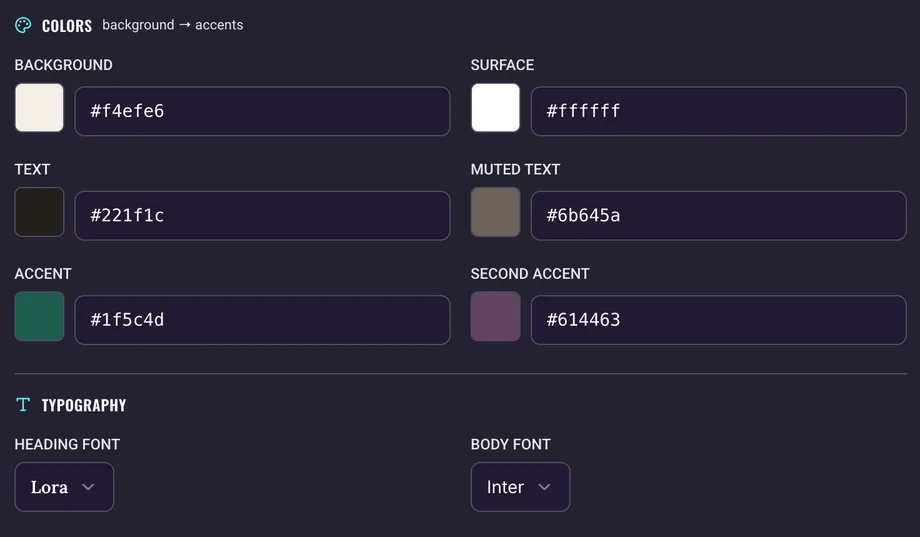Open the Surface white color swatch
Screen dimensions: 920x537
(495, 107)
